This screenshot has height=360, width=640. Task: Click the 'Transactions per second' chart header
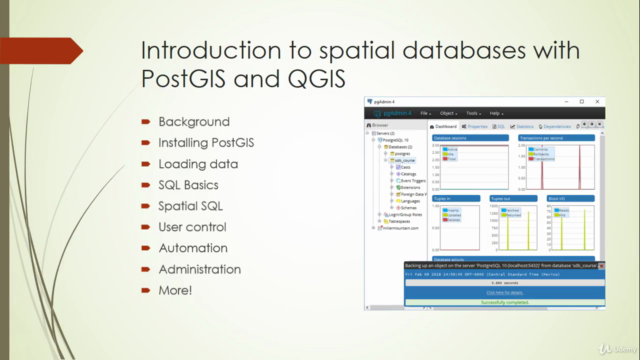pos(556,138)
